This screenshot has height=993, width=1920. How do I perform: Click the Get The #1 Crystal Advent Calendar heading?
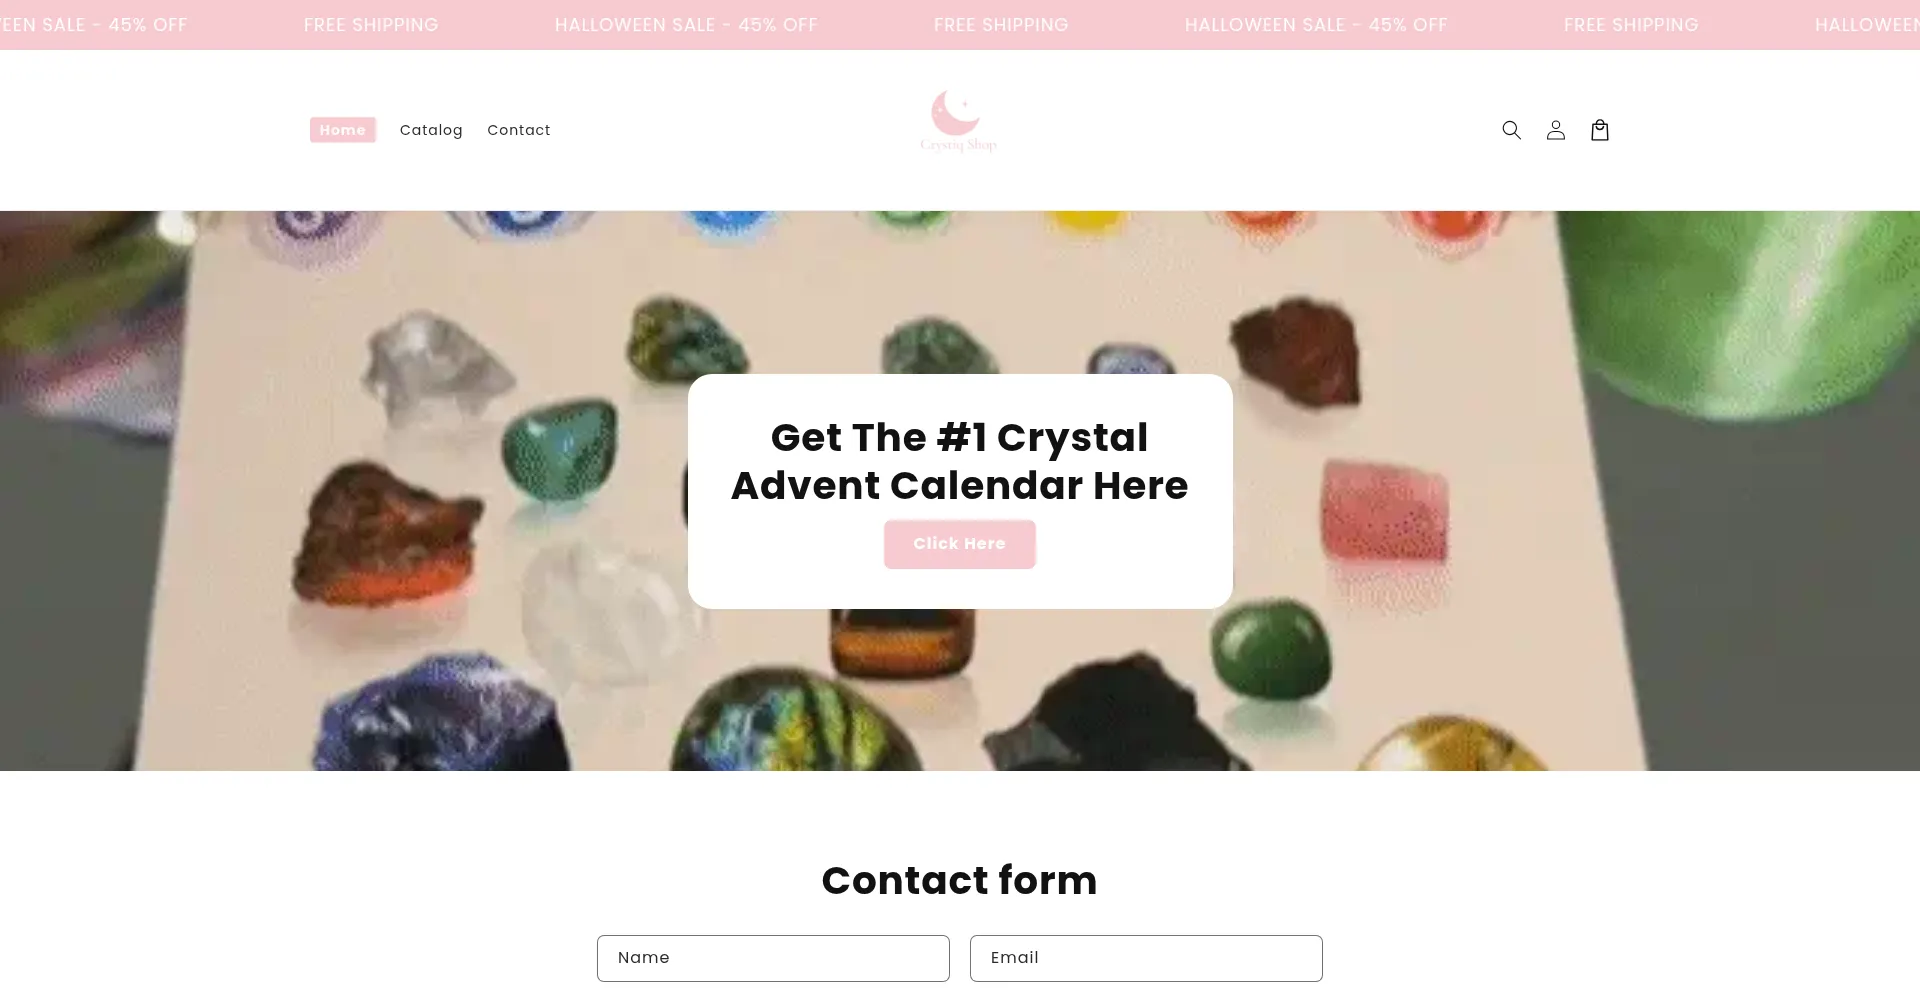[x=959, y=462]
